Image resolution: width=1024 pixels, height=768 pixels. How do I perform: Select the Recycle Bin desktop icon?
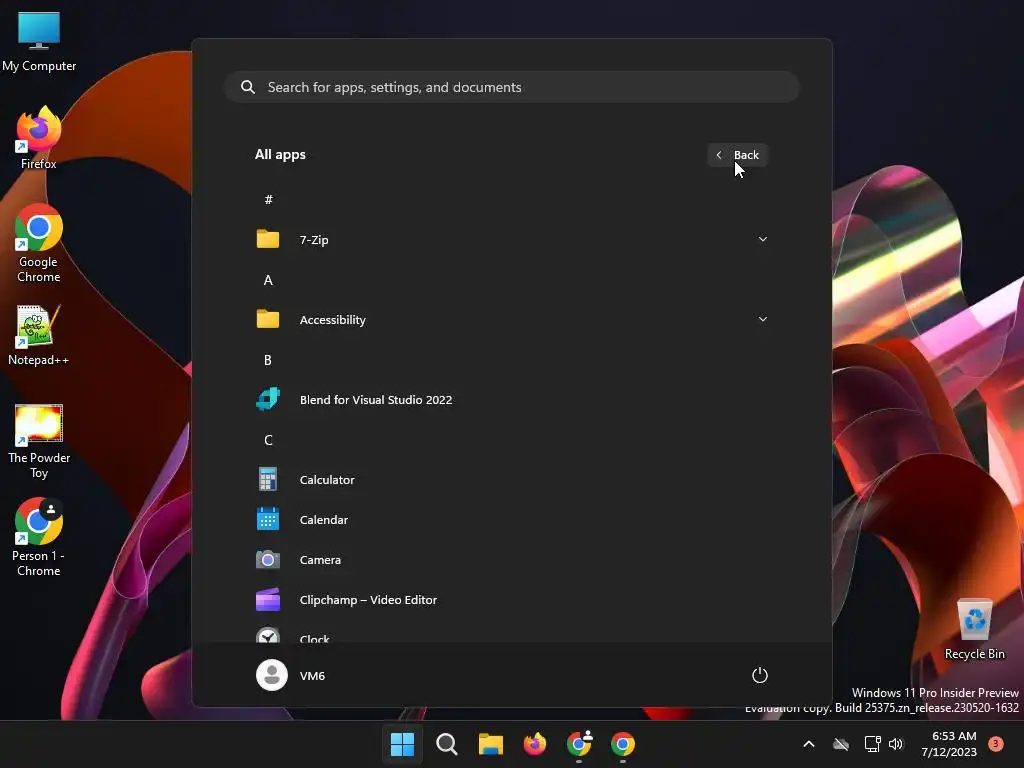[x=974, y=629]
